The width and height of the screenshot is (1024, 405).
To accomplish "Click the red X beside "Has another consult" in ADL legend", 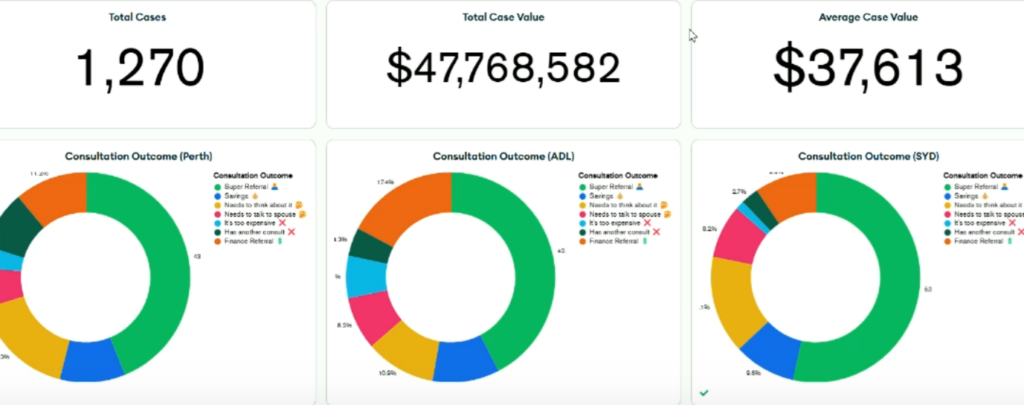I will (x=655, y=232).
